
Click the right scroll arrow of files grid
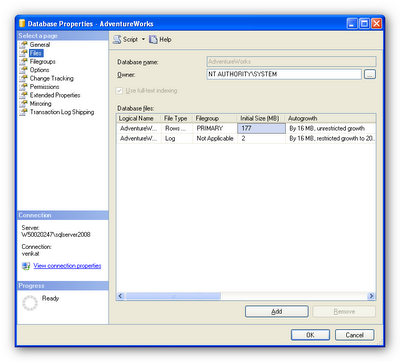coord(371,296)
